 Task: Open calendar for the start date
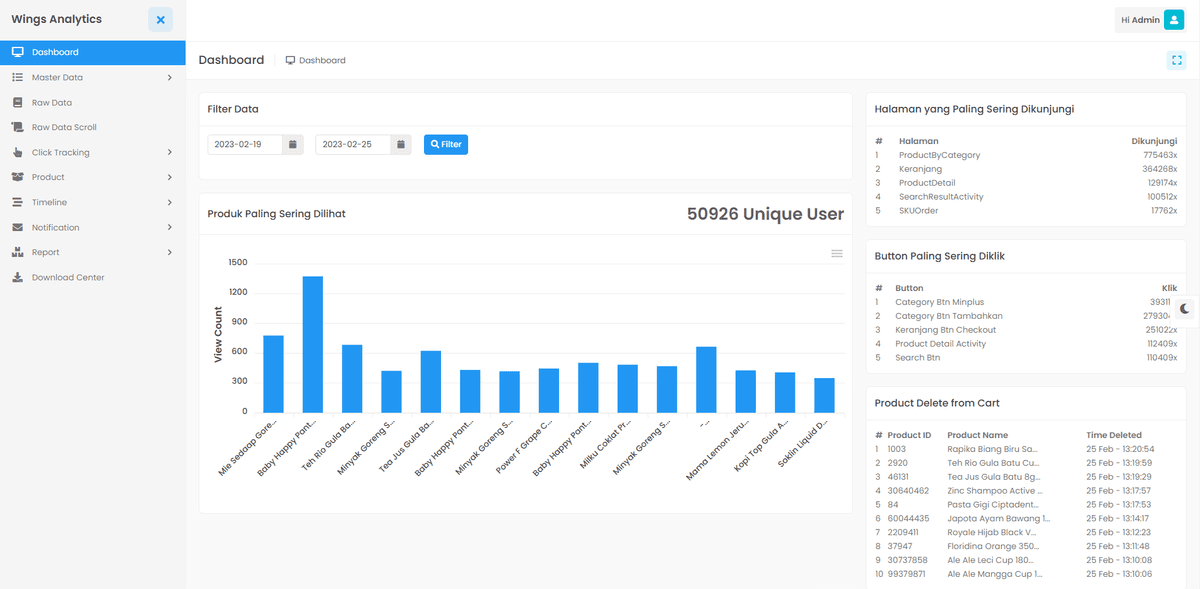coord(293,145)
